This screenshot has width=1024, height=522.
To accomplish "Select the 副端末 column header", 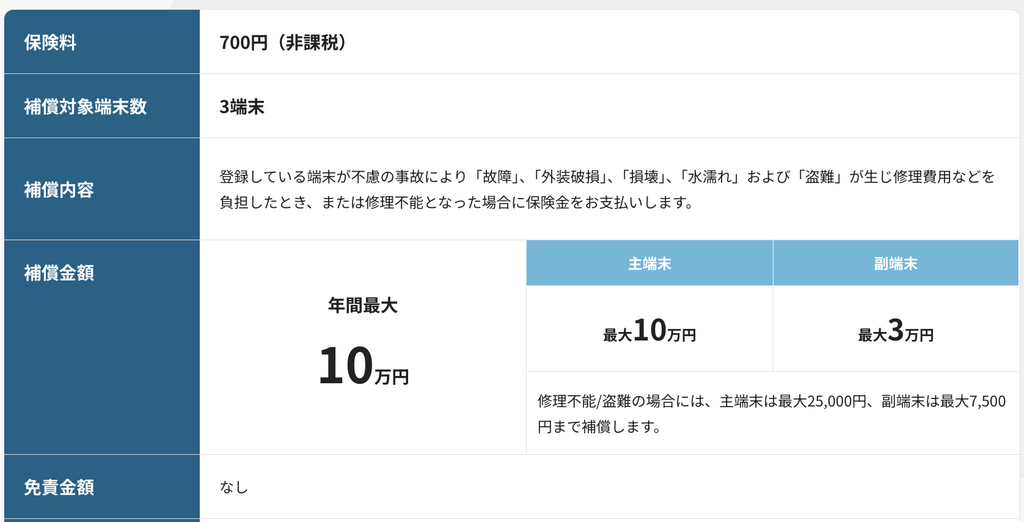I will [x=895, y=264].
